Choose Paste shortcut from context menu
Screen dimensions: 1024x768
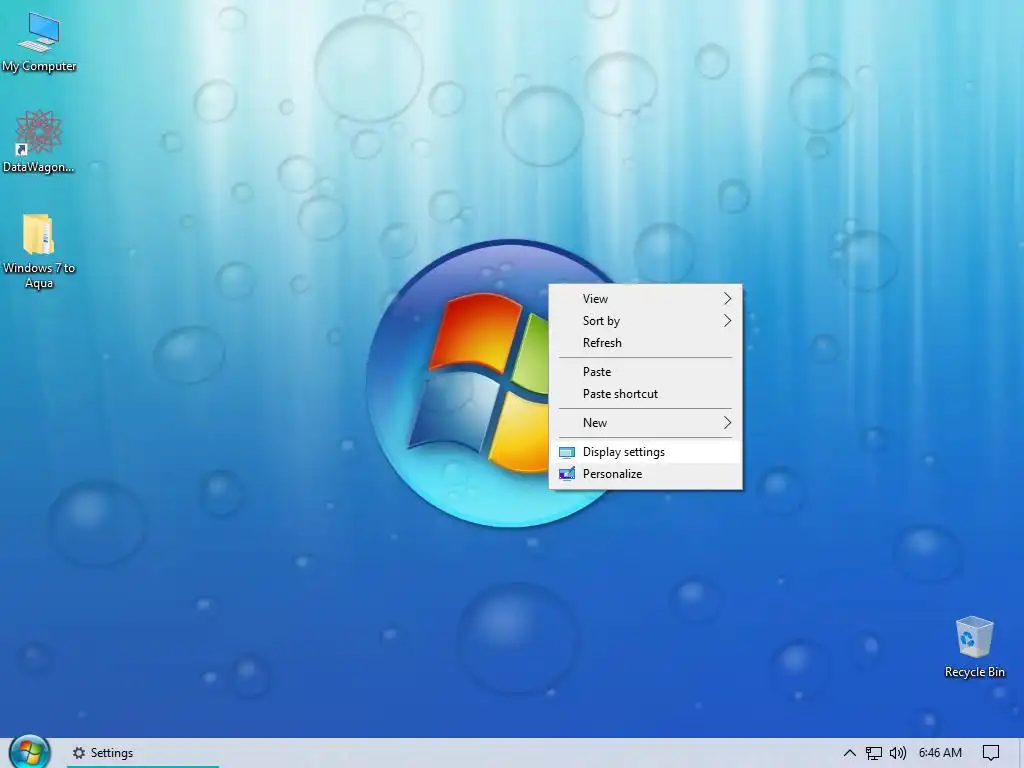645,394
